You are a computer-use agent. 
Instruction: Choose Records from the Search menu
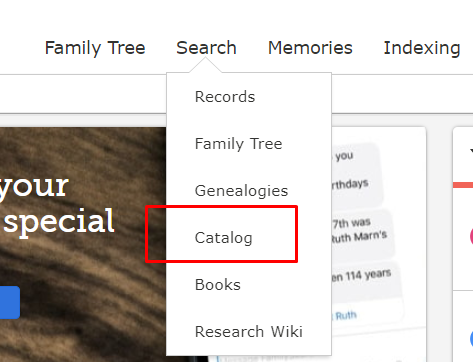point(225,97)
